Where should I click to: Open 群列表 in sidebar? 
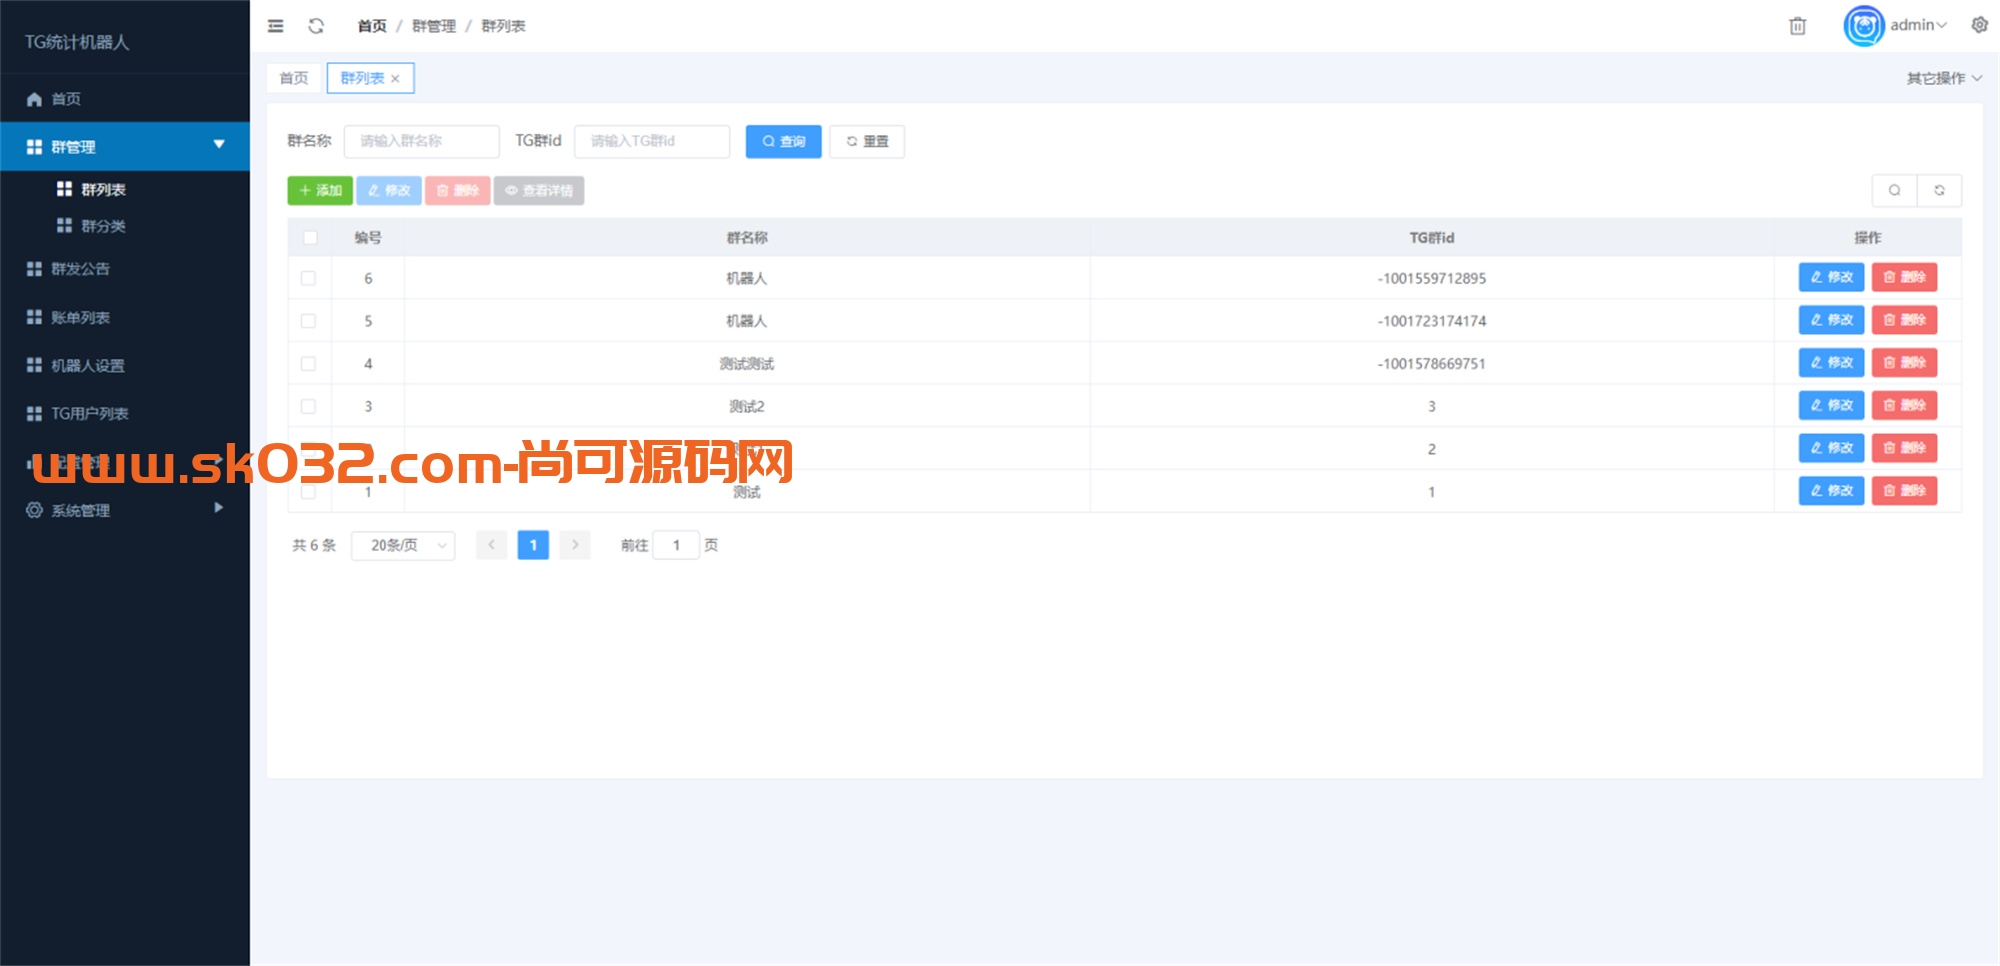(125, 189)
